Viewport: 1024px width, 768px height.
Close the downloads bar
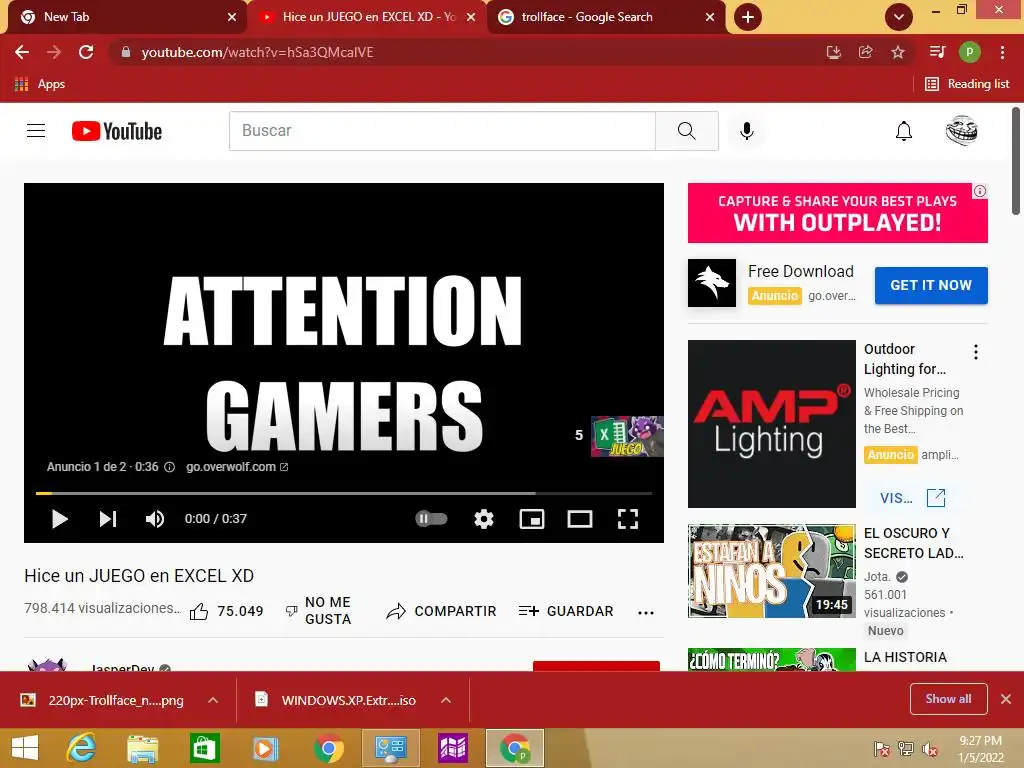coord(1006,699)
